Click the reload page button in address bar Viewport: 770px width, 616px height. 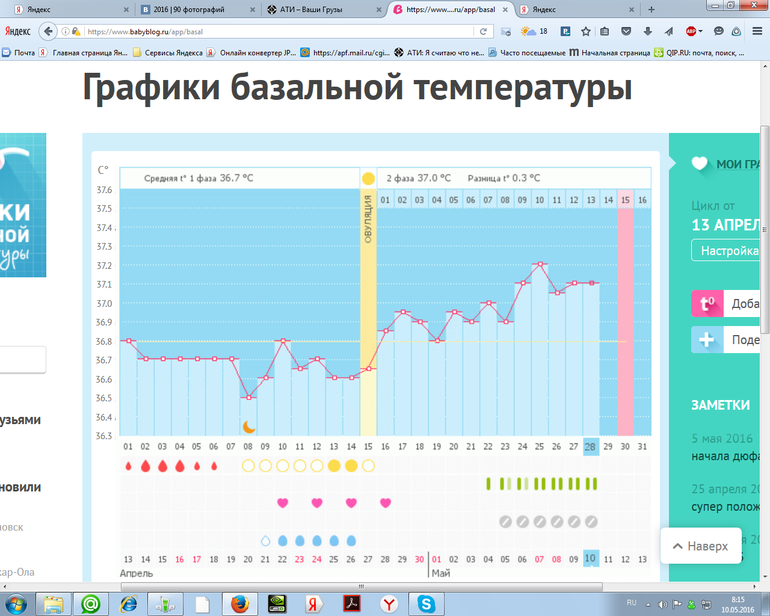[483, 31]
